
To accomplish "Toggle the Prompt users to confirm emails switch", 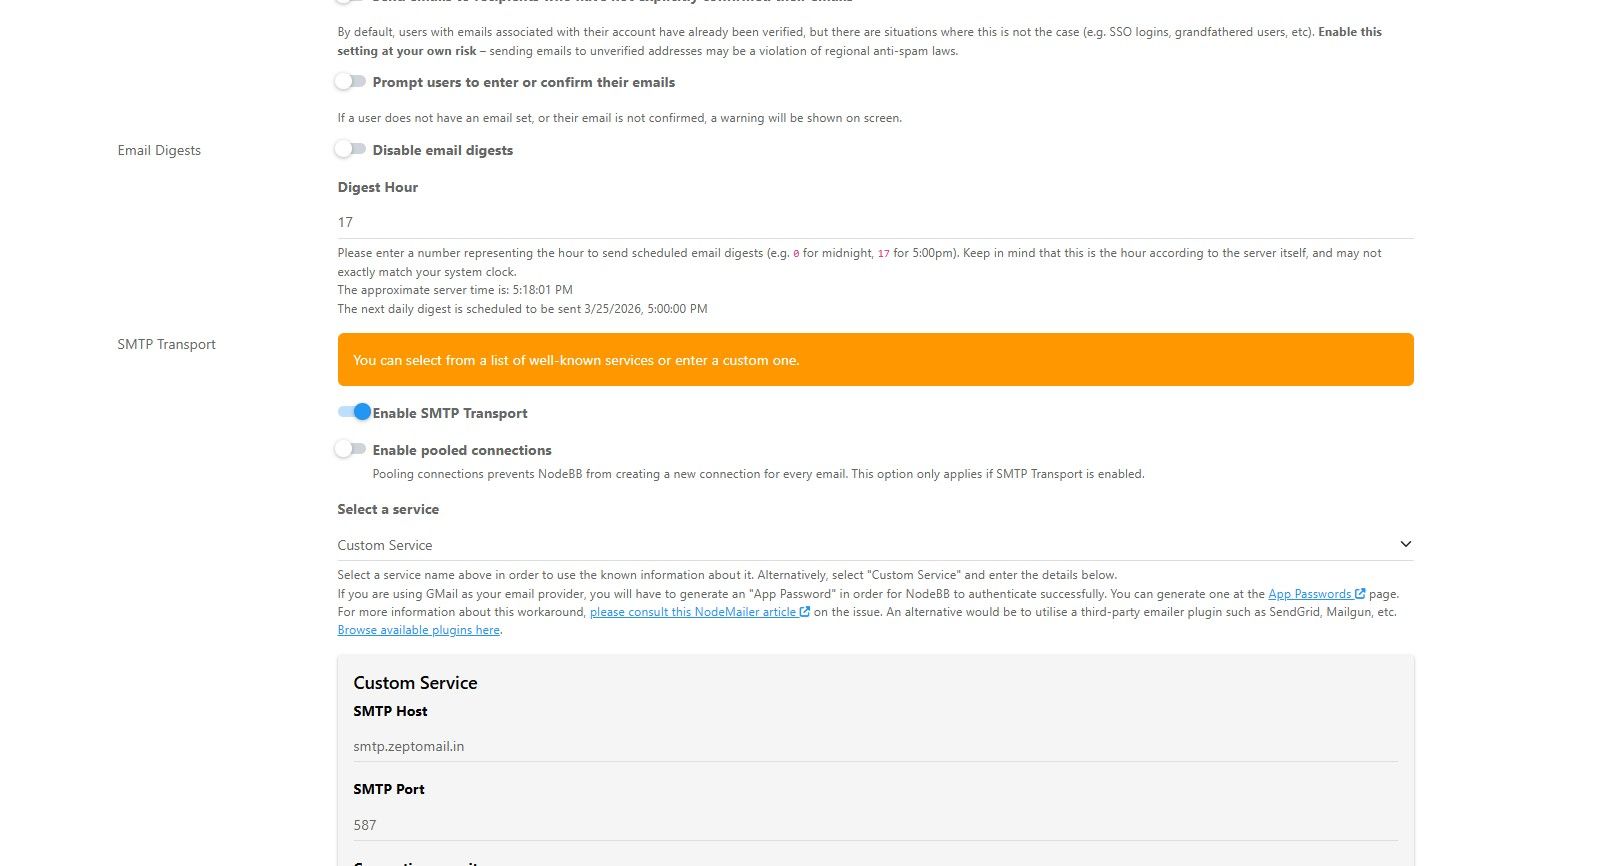I will point(350,82).
